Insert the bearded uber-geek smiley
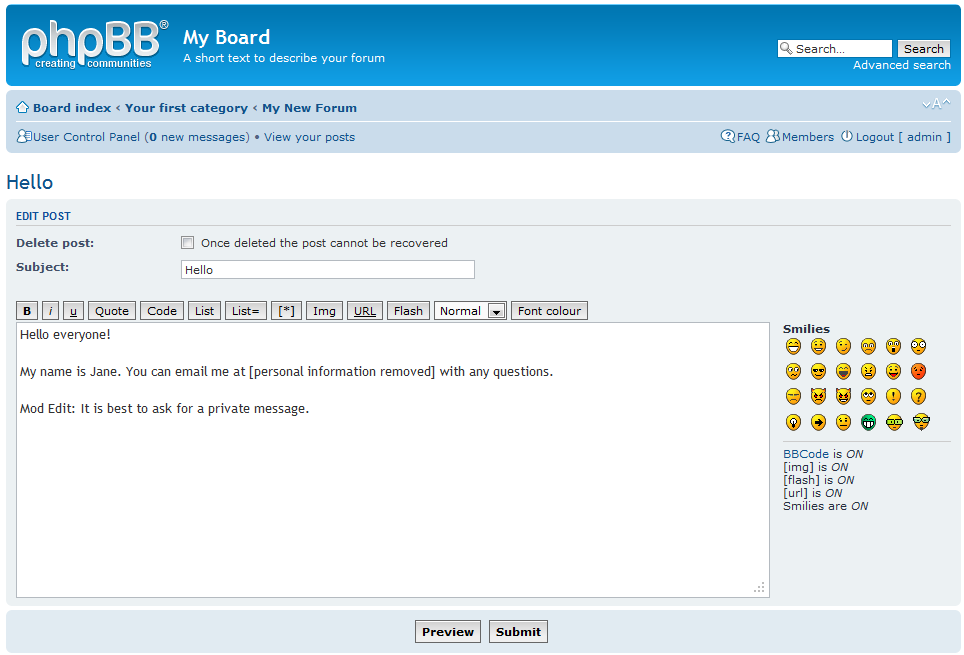Screen dimensions: 964x655 pyautogui.click(x=921, y=423)
